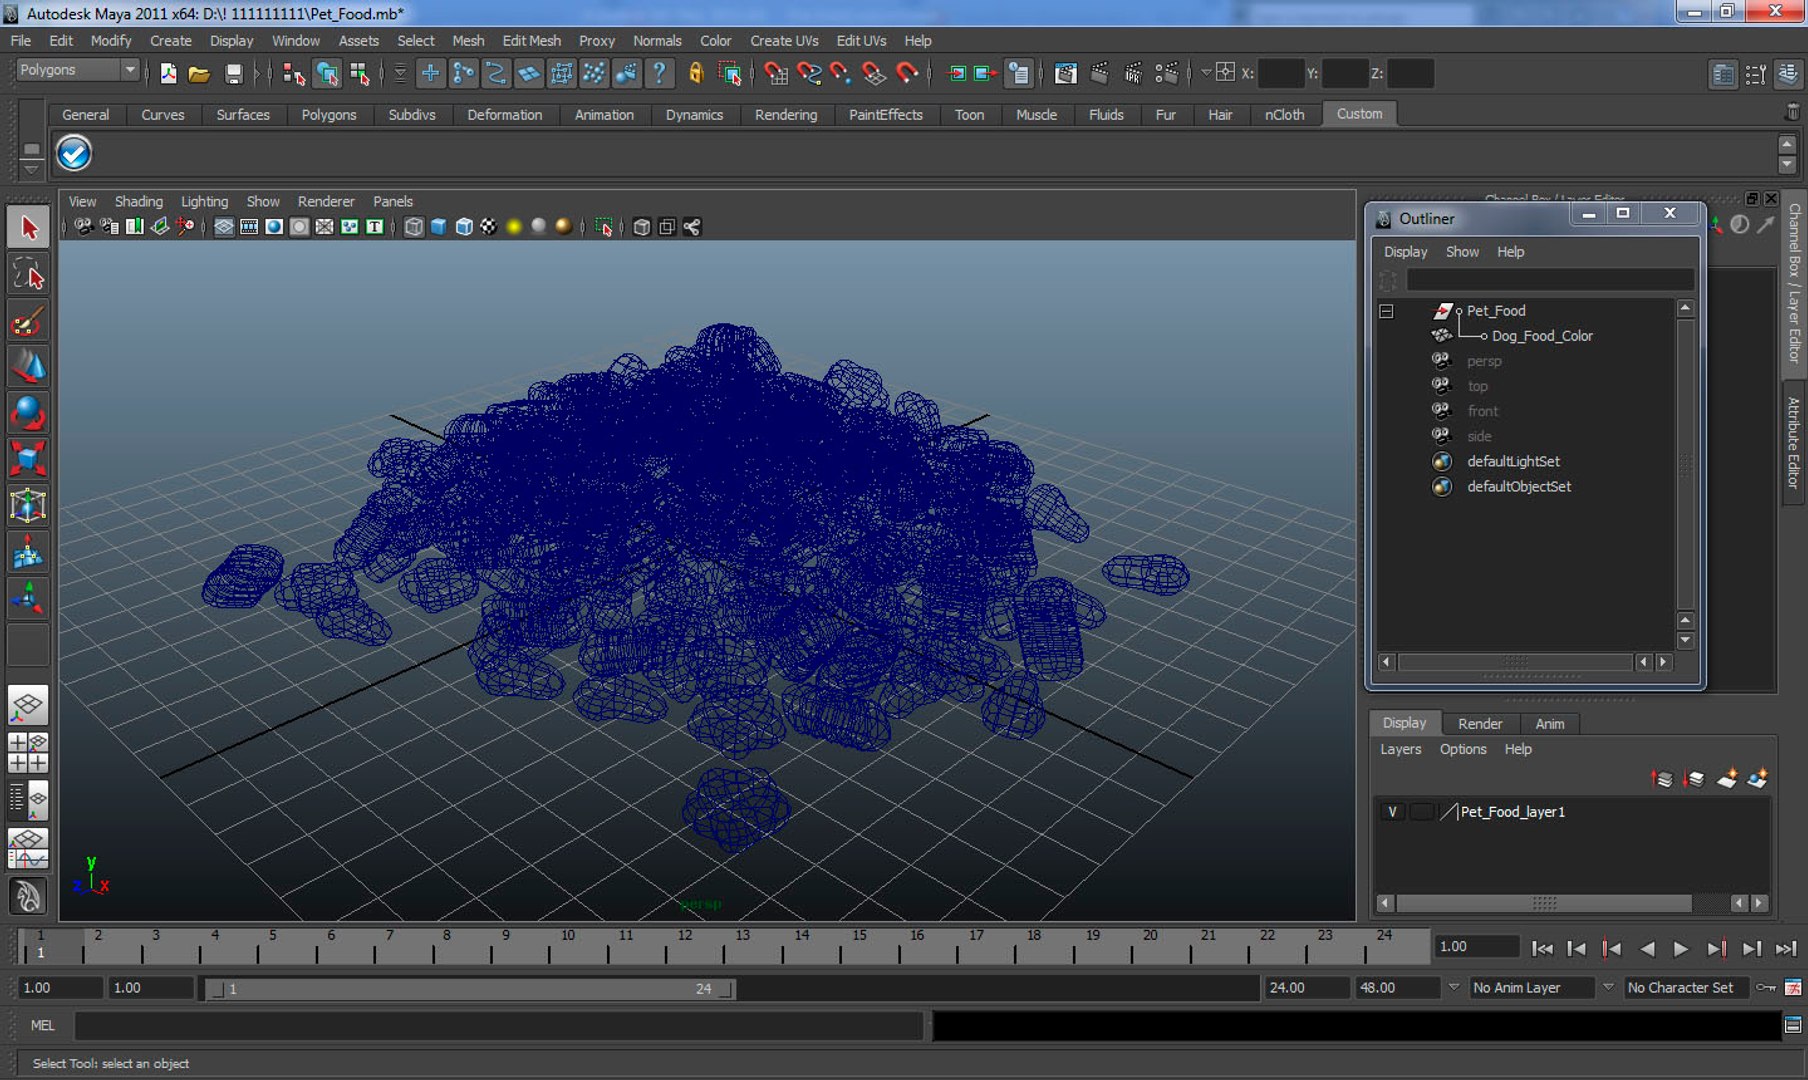Image resolution: width=1808 pixels, height=1080 pixels.
Task: Toggle visibility of Pet_Food_layer1
Action: pos(1392,811)
